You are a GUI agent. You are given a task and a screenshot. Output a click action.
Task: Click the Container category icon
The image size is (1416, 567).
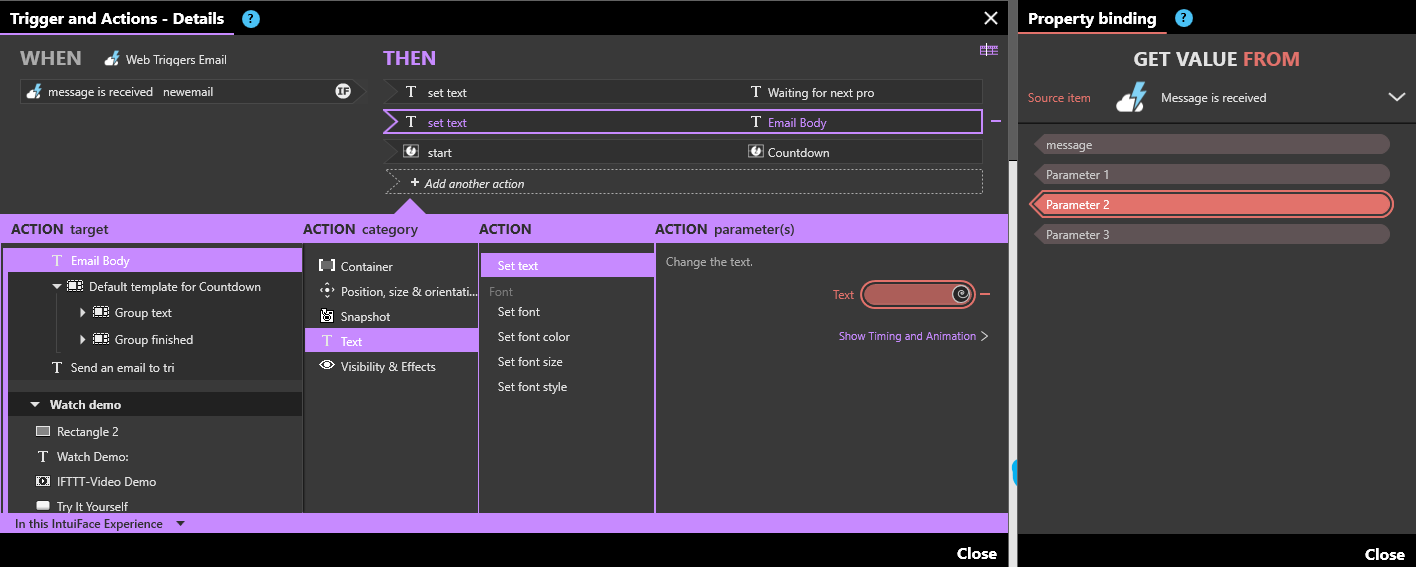[326, 266]
